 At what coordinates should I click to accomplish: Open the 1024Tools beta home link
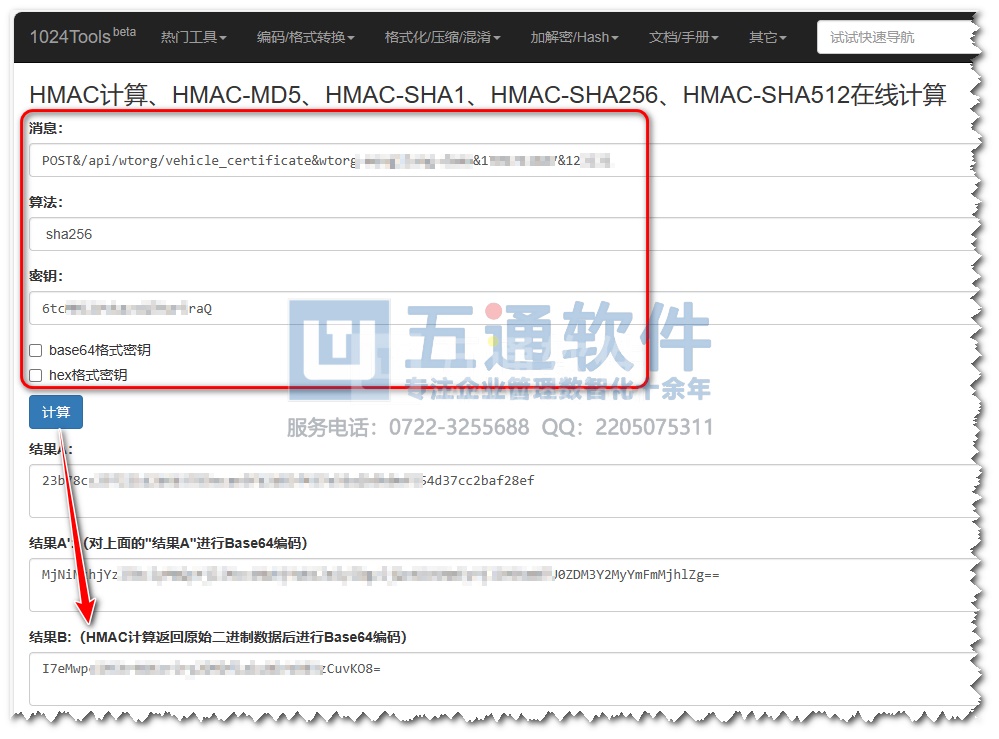click(83, 36)
